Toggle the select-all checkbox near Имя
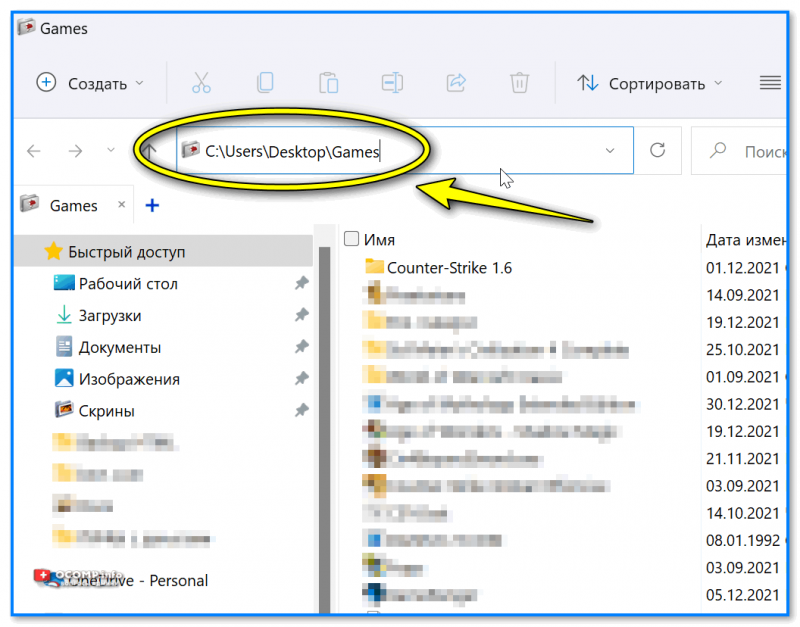Viewport: 800px width, 627px height. coord(351,239)
